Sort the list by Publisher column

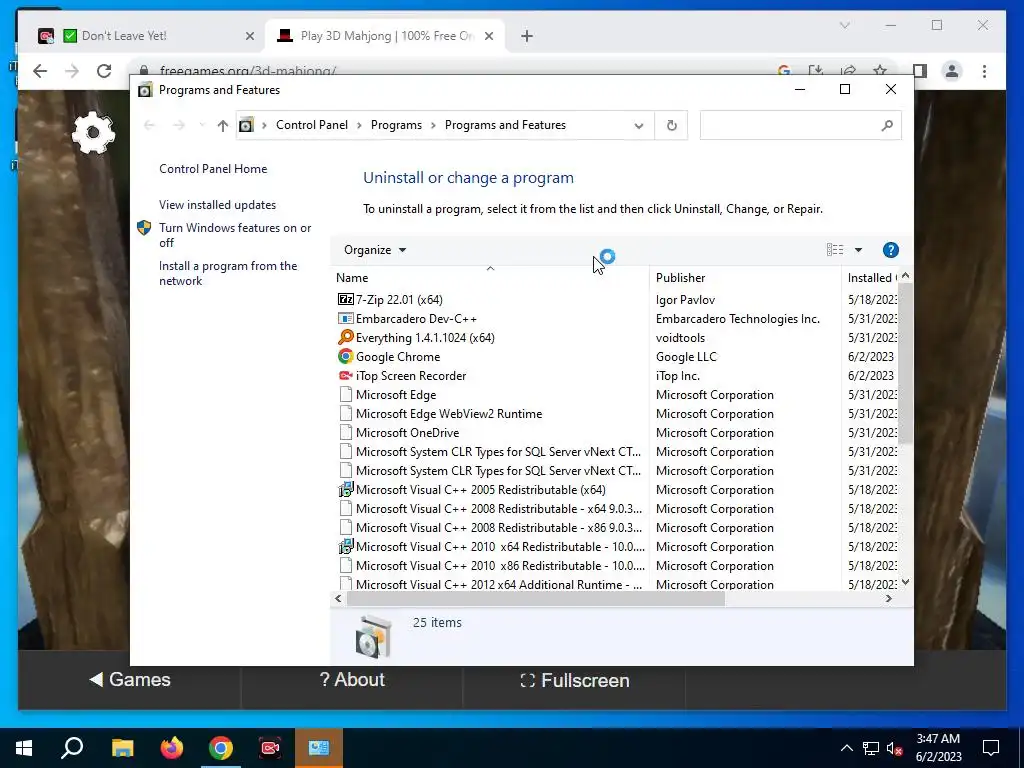[745, 278]
